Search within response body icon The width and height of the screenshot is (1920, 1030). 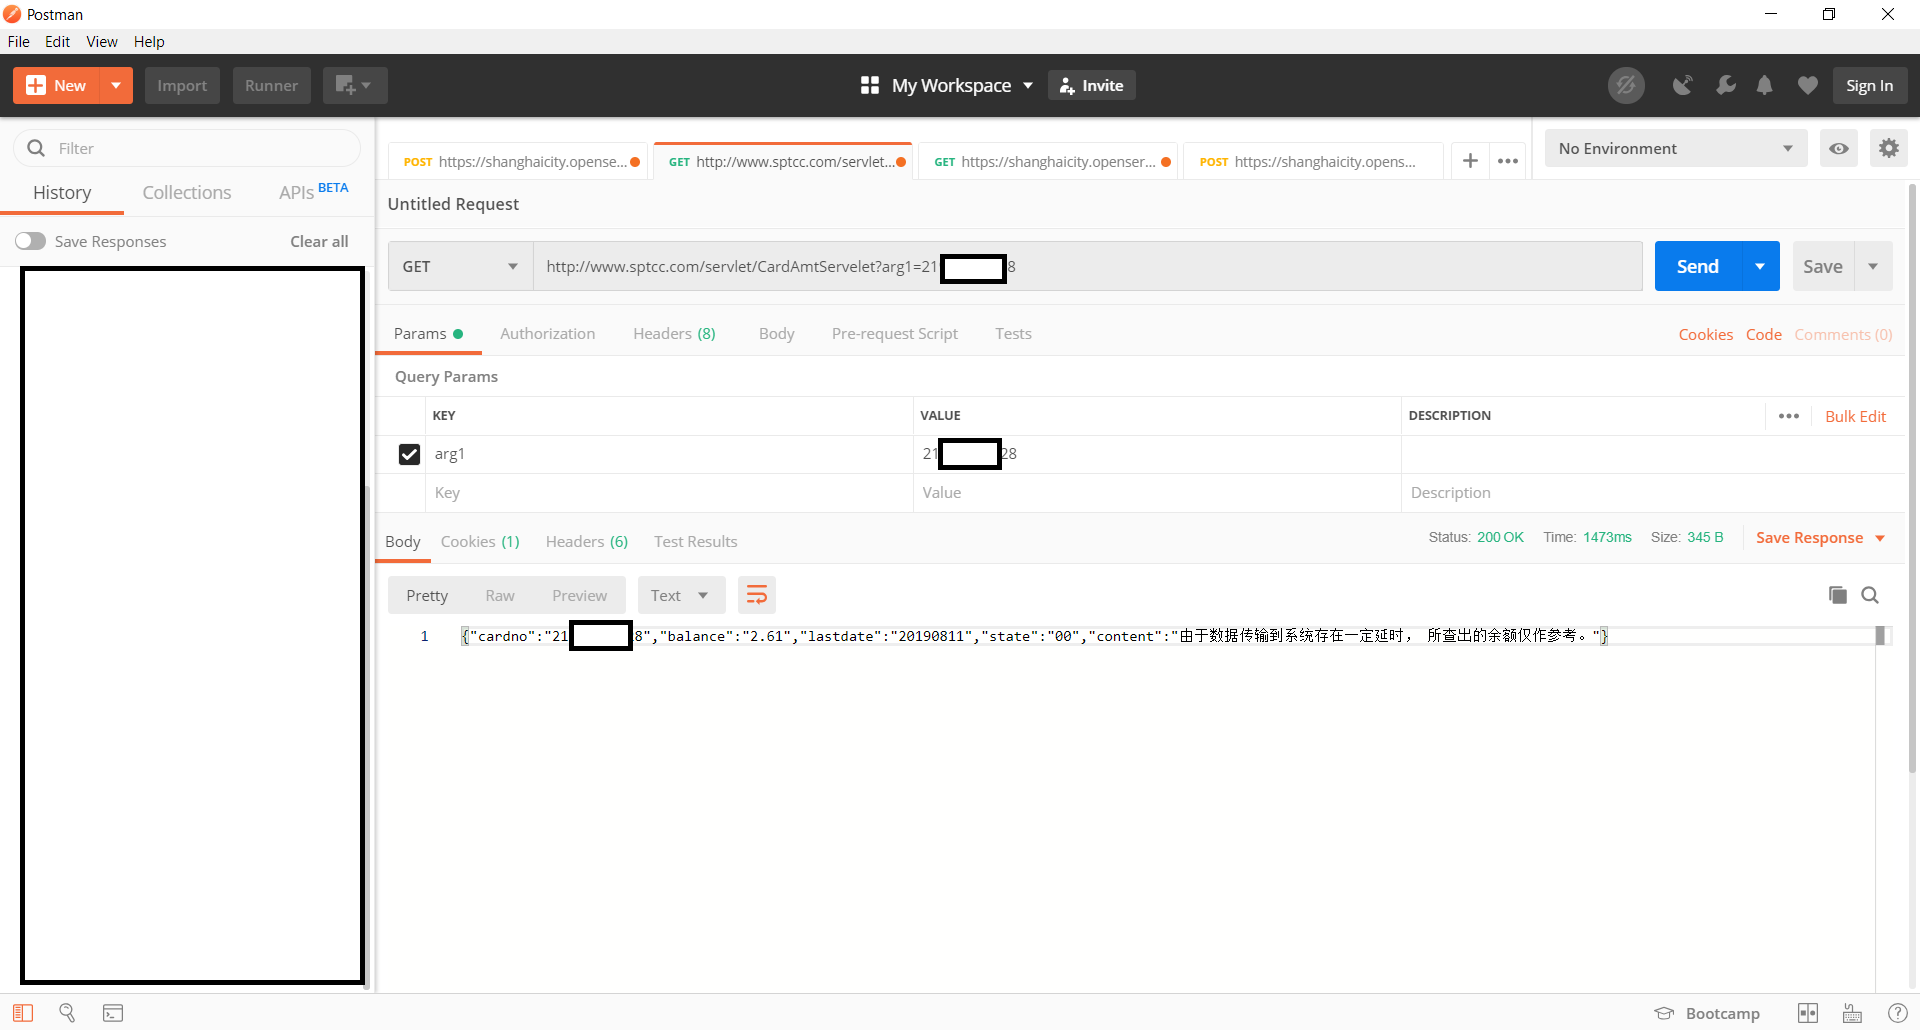1870,595
